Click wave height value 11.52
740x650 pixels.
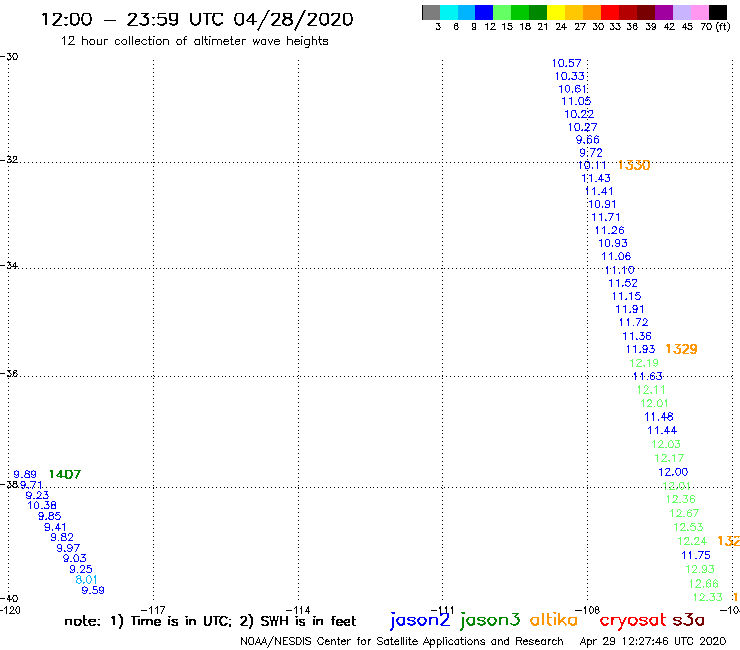pos(622,283)
